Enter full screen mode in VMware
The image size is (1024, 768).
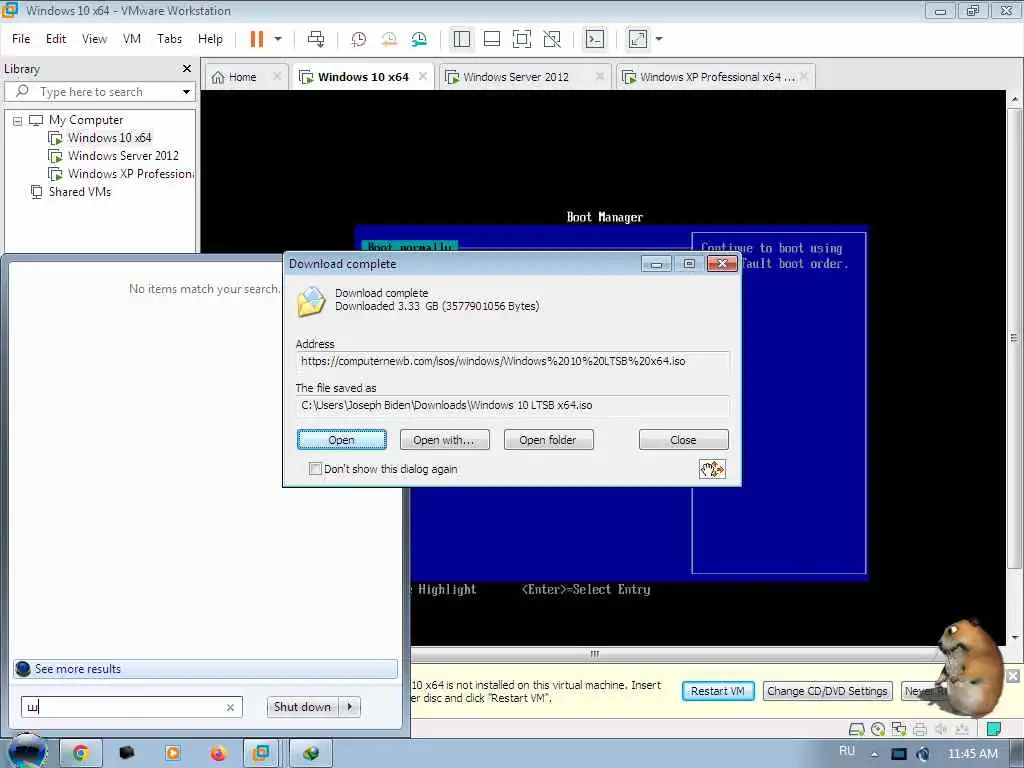522,39
